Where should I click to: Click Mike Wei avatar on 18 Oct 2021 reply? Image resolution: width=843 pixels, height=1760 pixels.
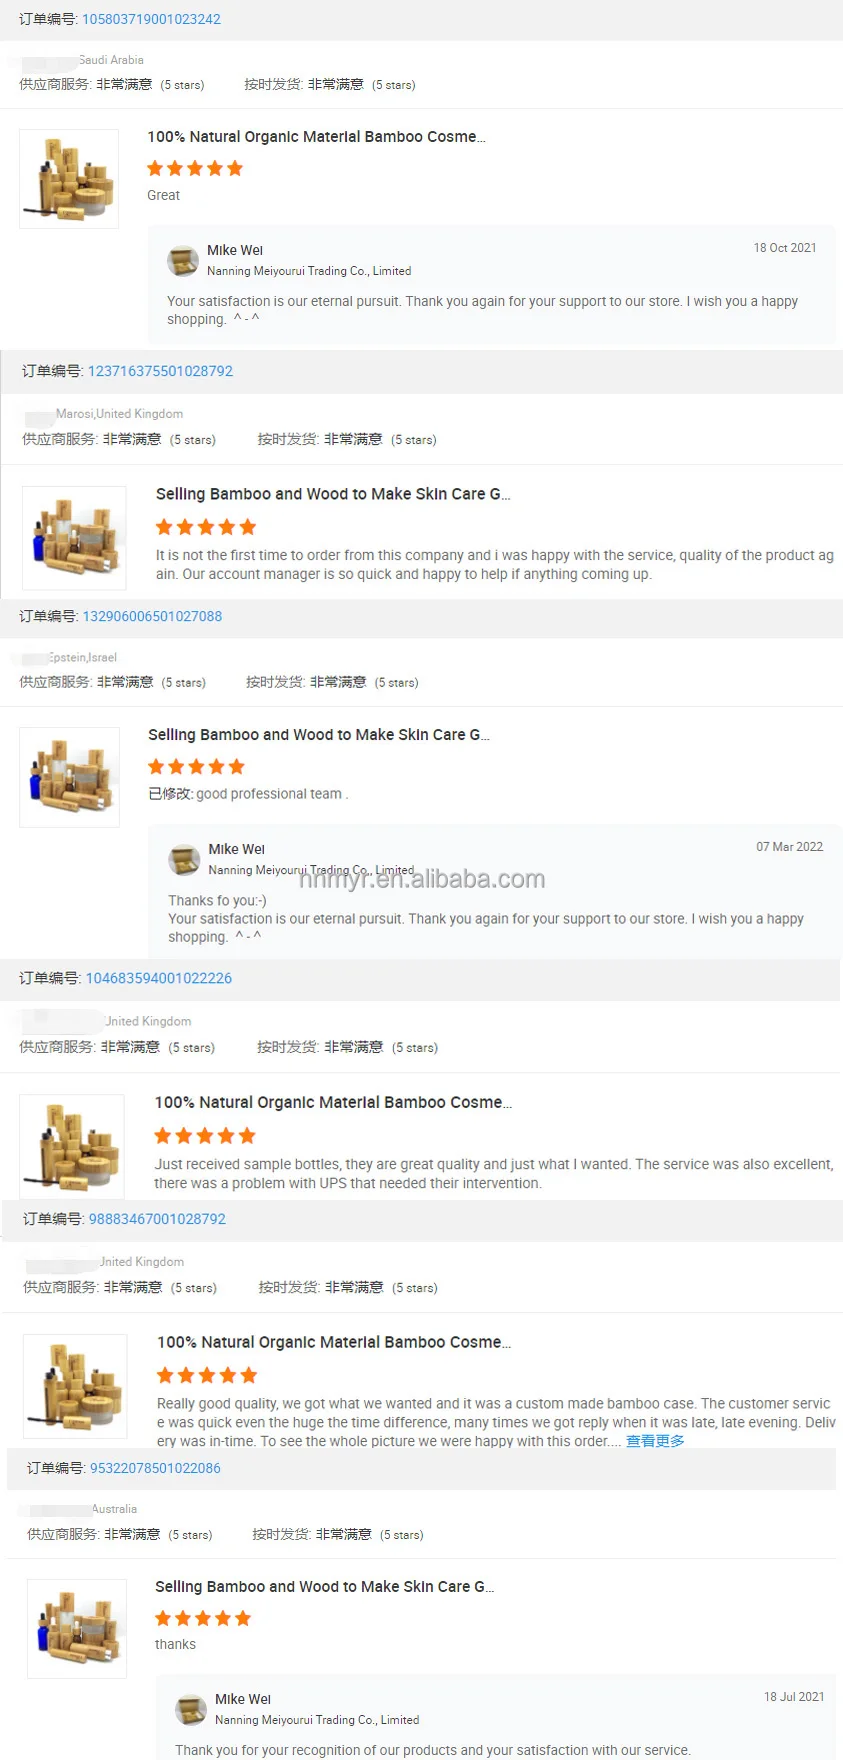[183, 261]
